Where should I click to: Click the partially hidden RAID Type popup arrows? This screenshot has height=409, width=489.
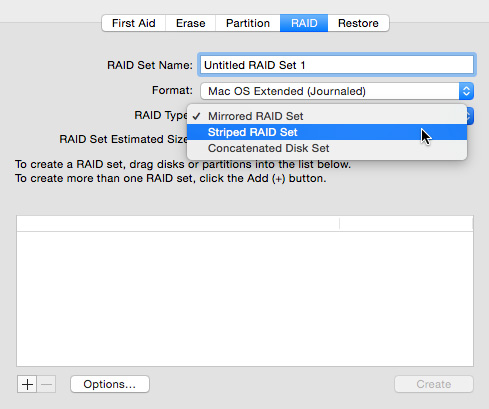click(470, 116)
